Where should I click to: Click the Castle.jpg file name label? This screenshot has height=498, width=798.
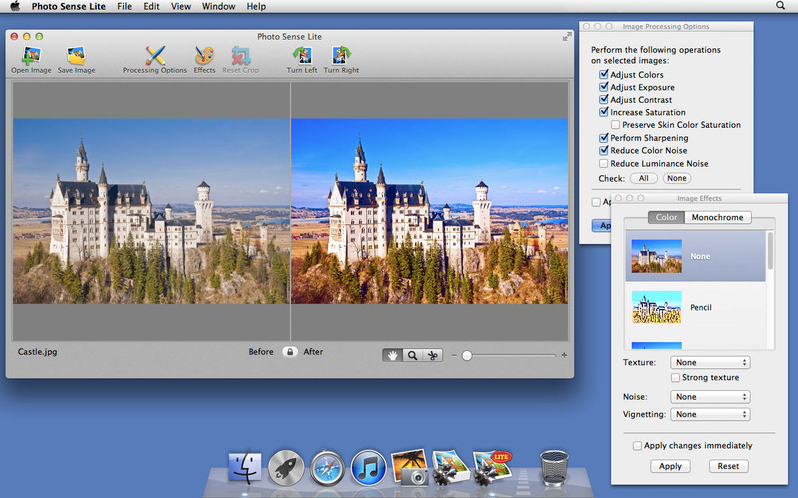[x=37, y=351]
